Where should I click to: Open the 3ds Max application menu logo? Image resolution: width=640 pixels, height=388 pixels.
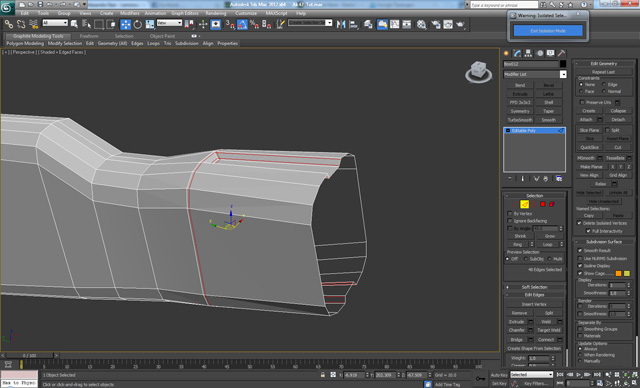point(7,7)
